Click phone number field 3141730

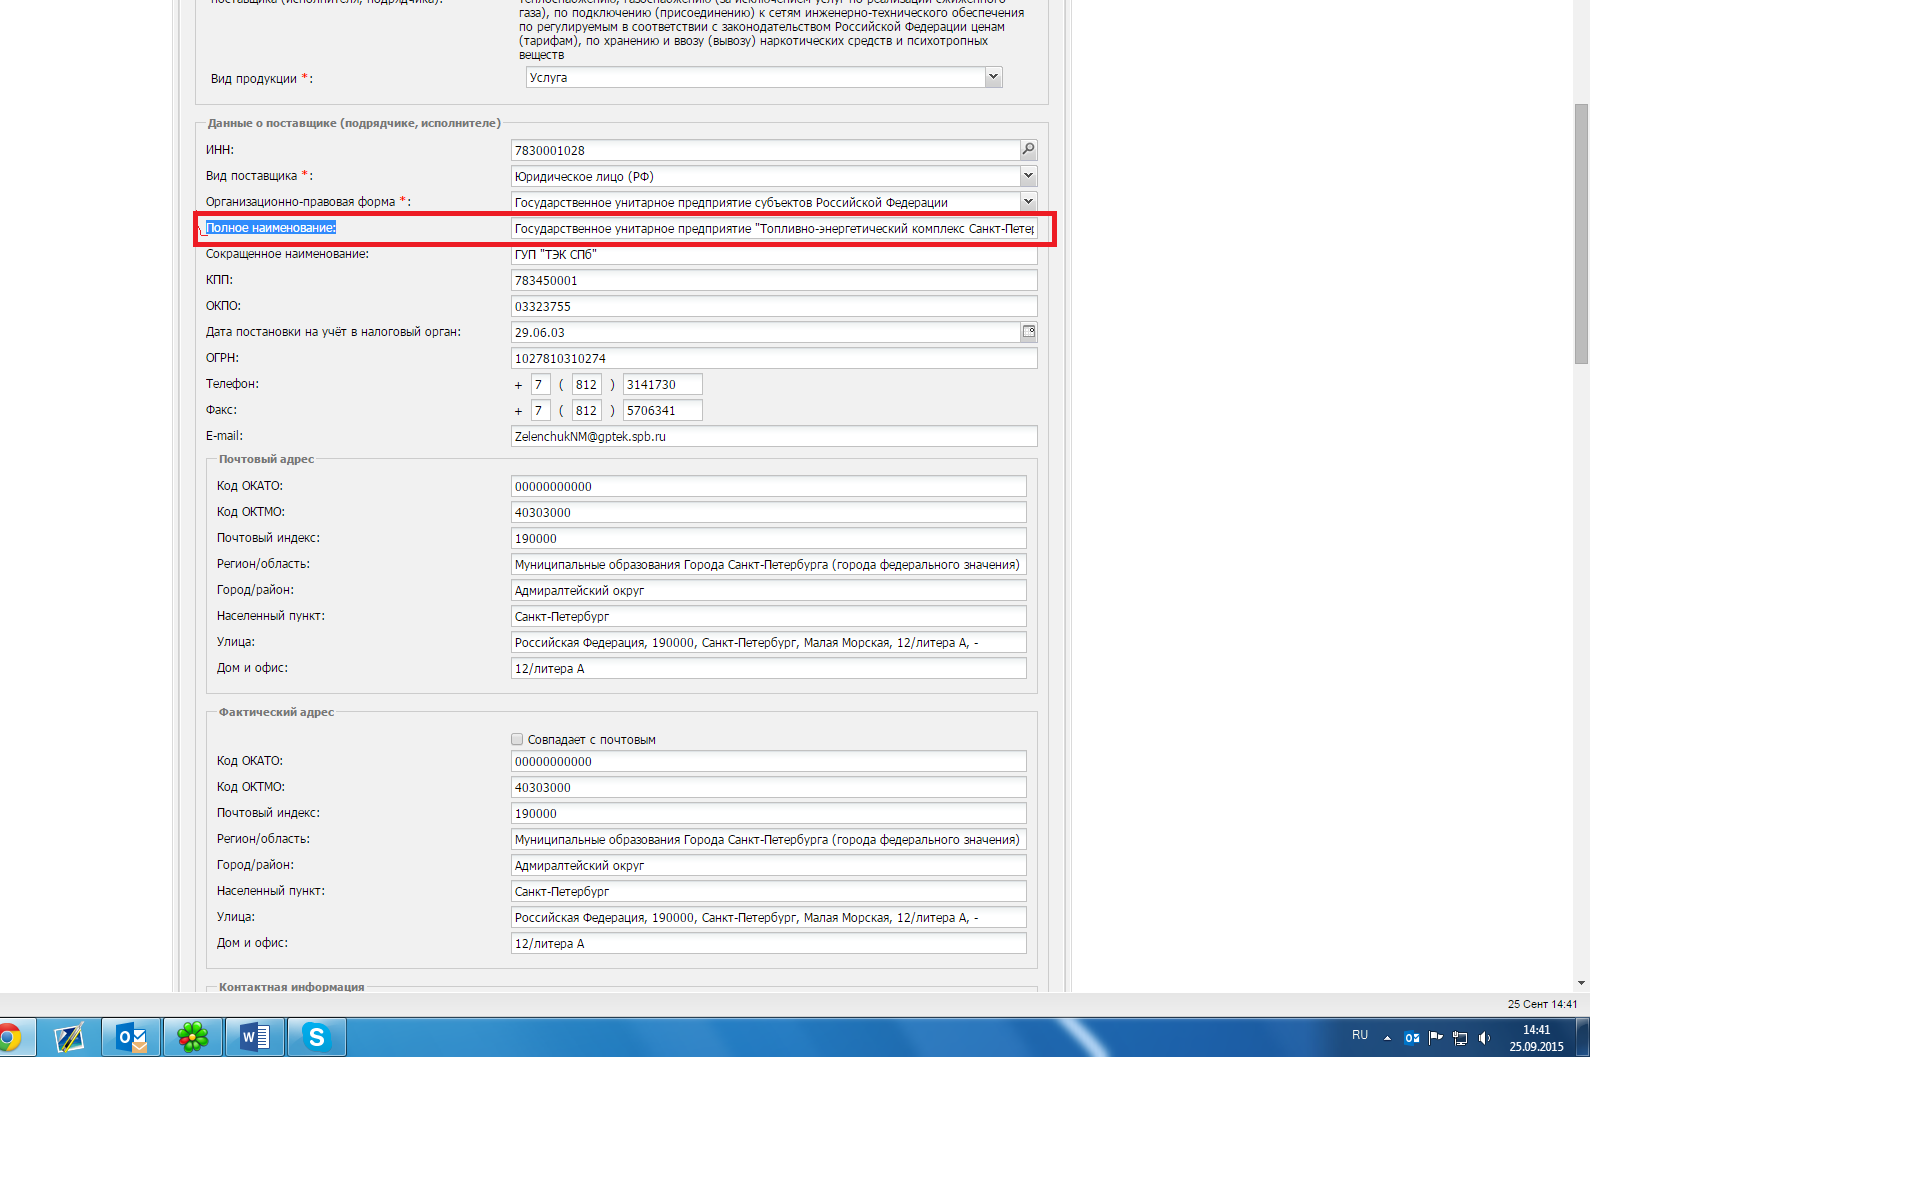(662, 384)
